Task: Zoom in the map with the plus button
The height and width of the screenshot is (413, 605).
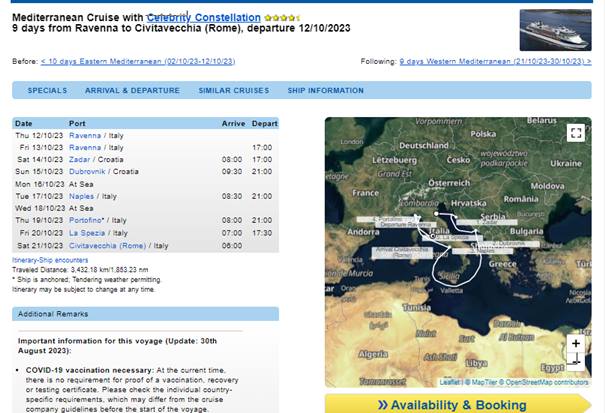Action: pyautogui.click(x=576, y=343)
